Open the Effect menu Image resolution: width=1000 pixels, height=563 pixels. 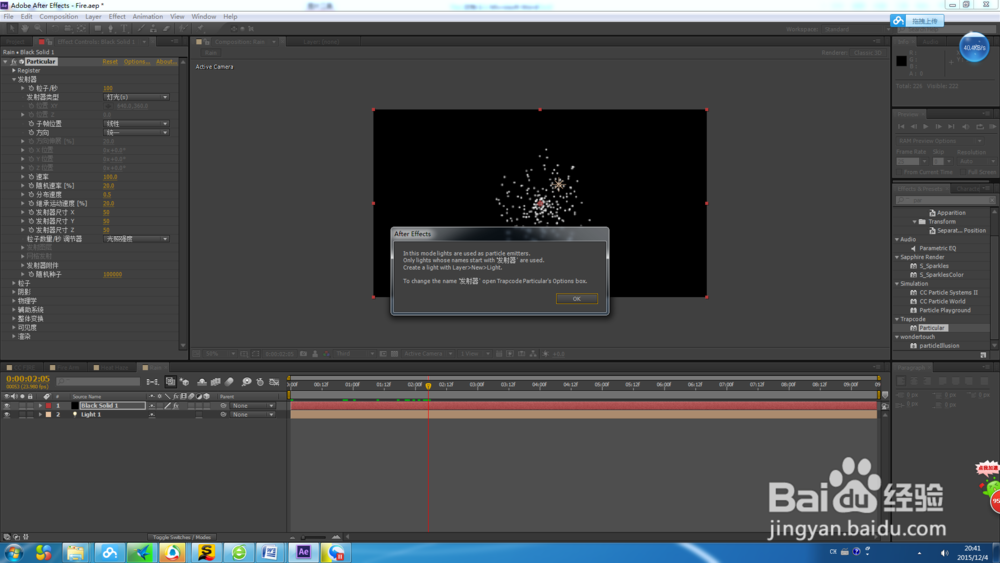[117, 17]
